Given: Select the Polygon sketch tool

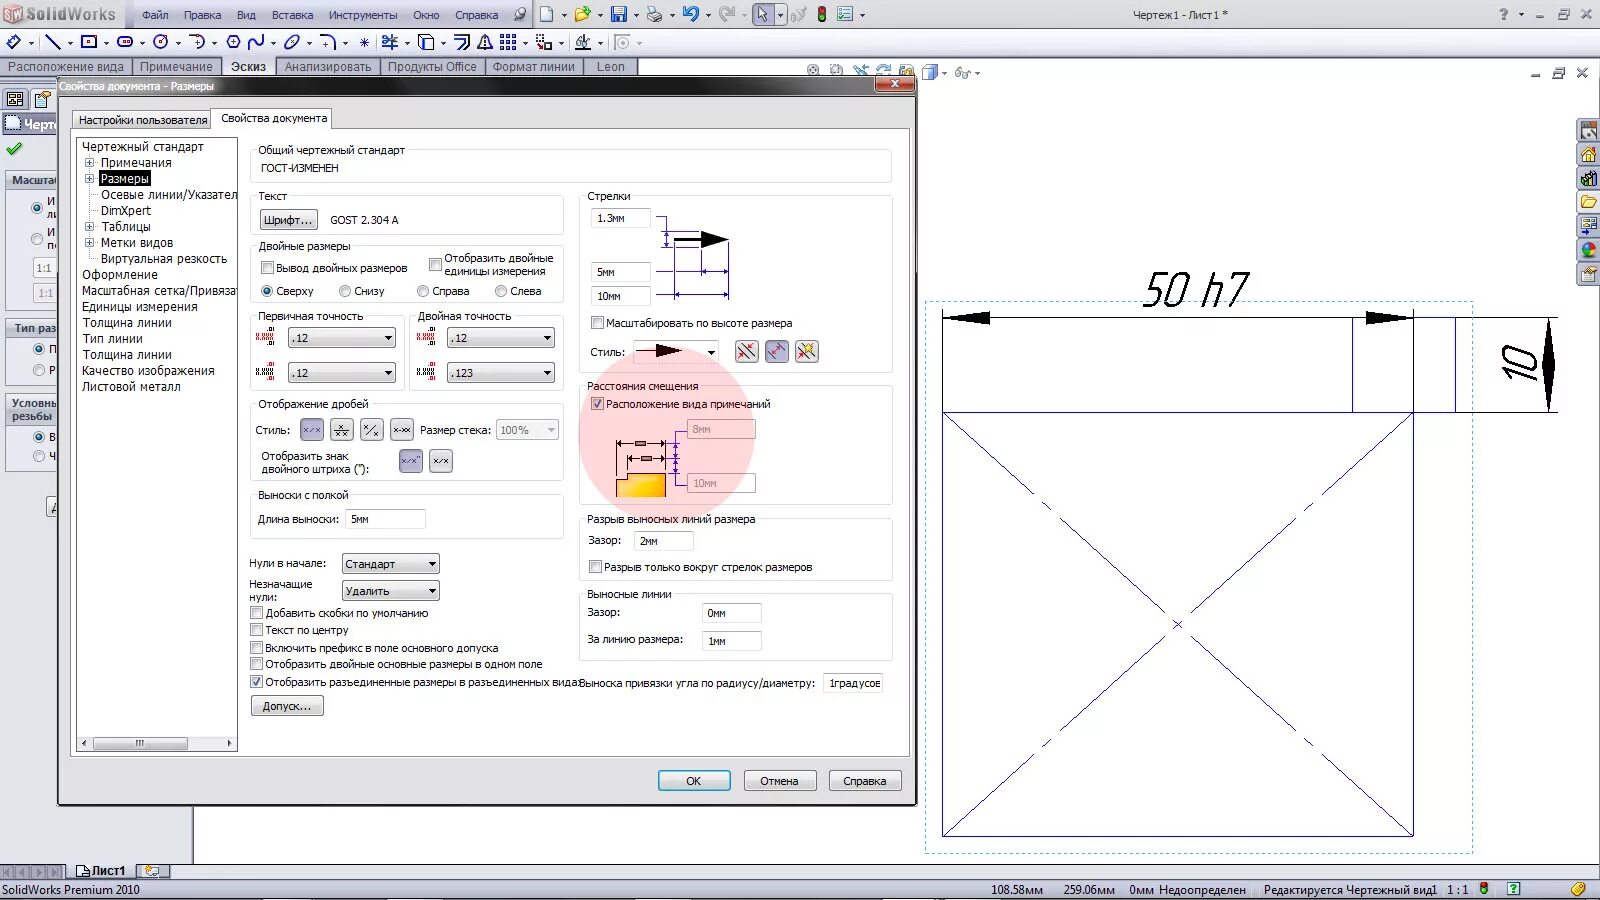Looking at the screenshot, I should tap(233, 42).
